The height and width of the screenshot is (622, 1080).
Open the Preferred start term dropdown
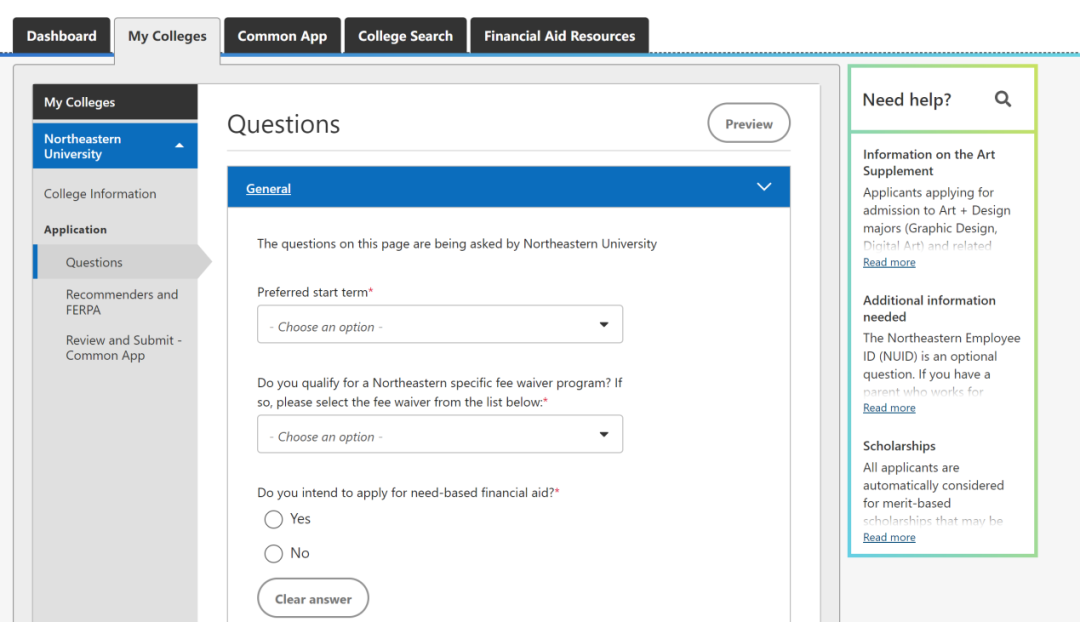pos(440,325)
